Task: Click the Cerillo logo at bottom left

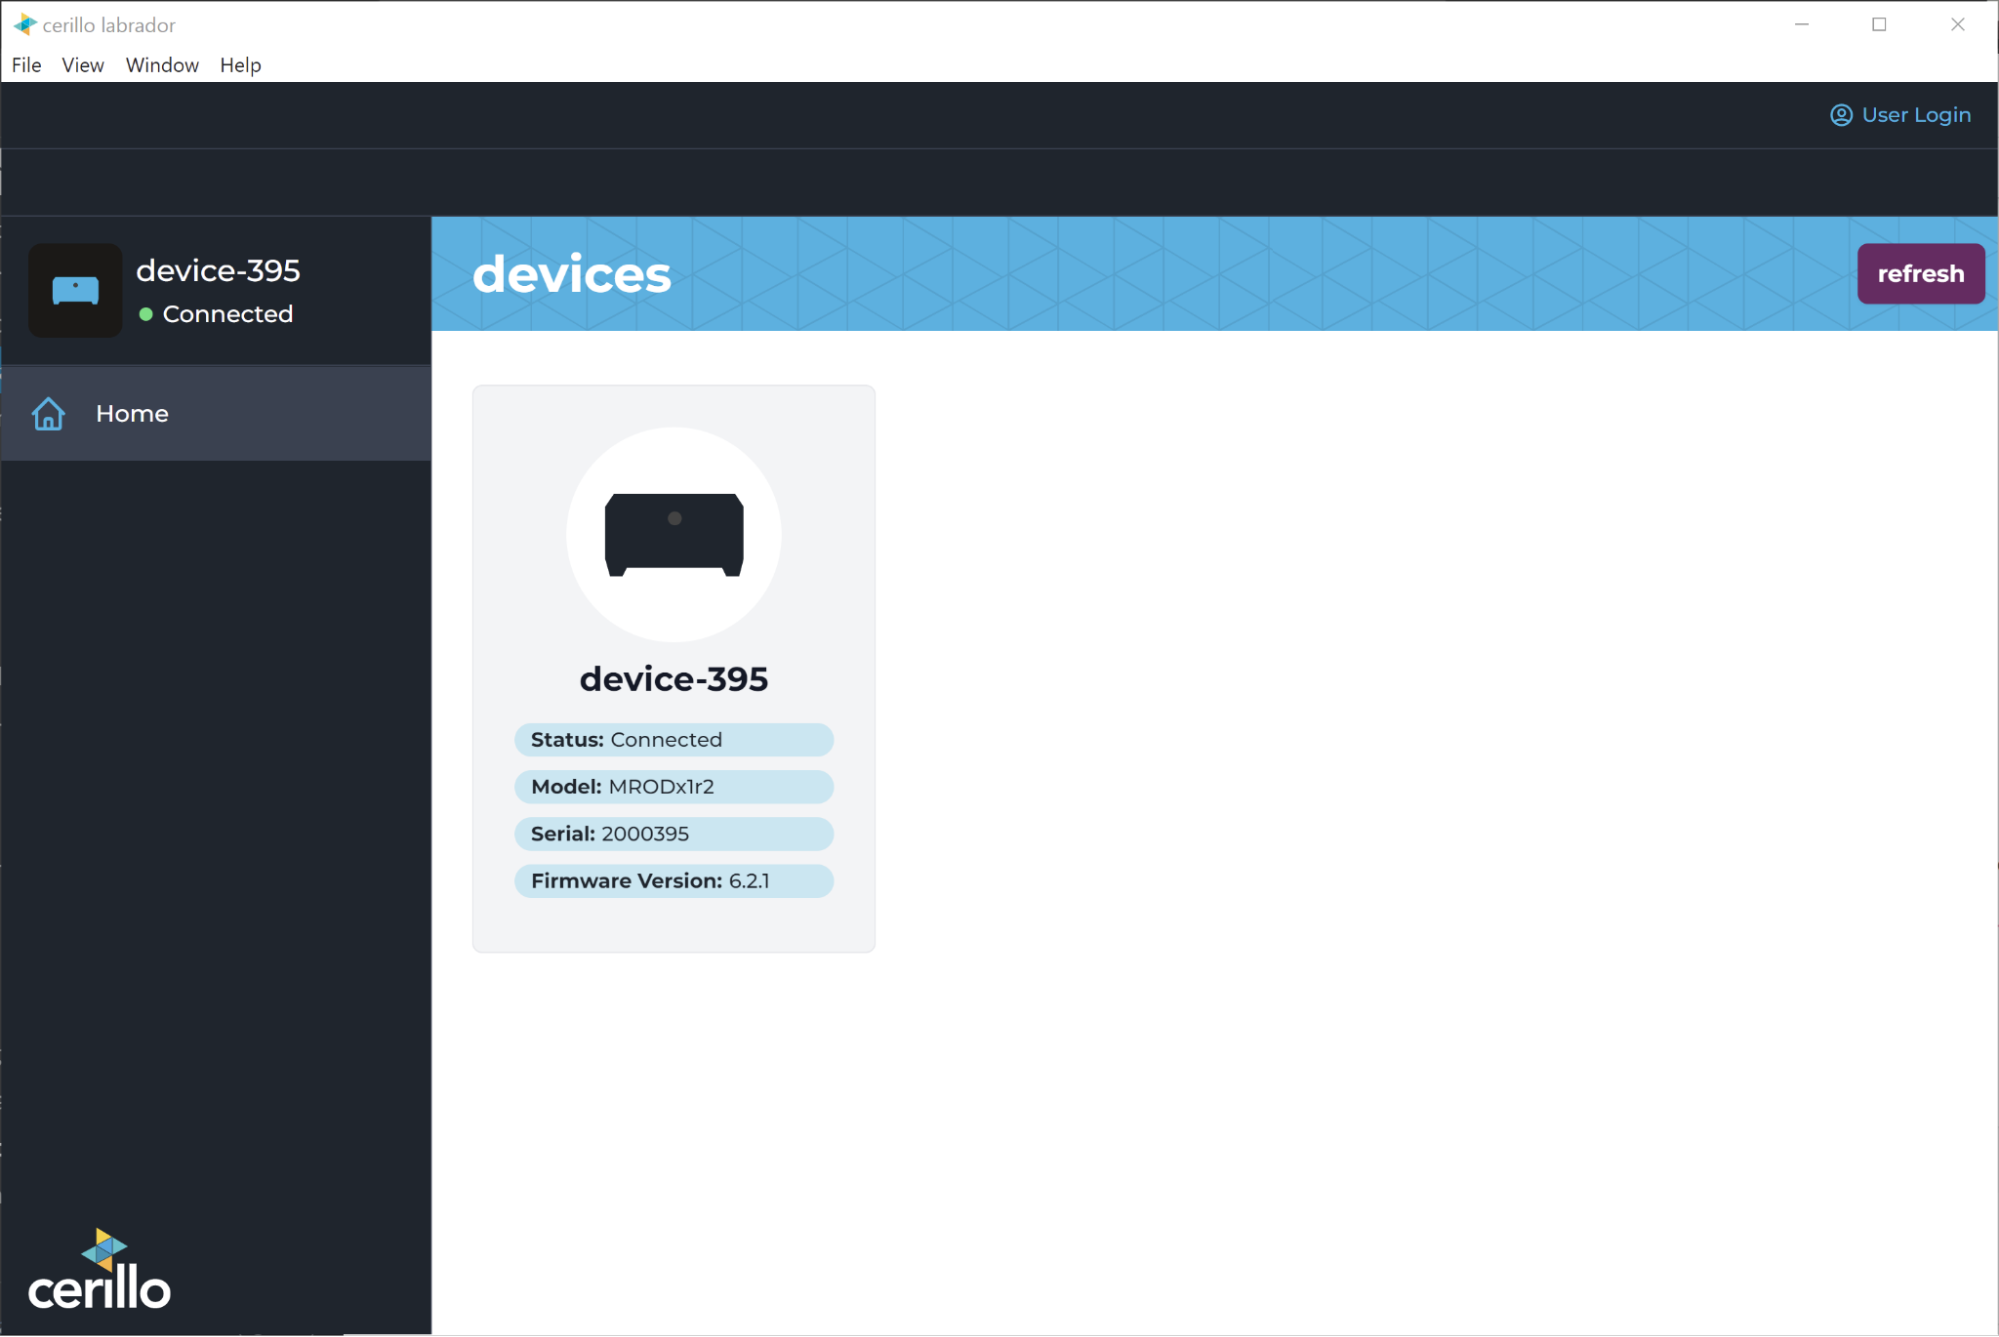Action: (99, 1271)
